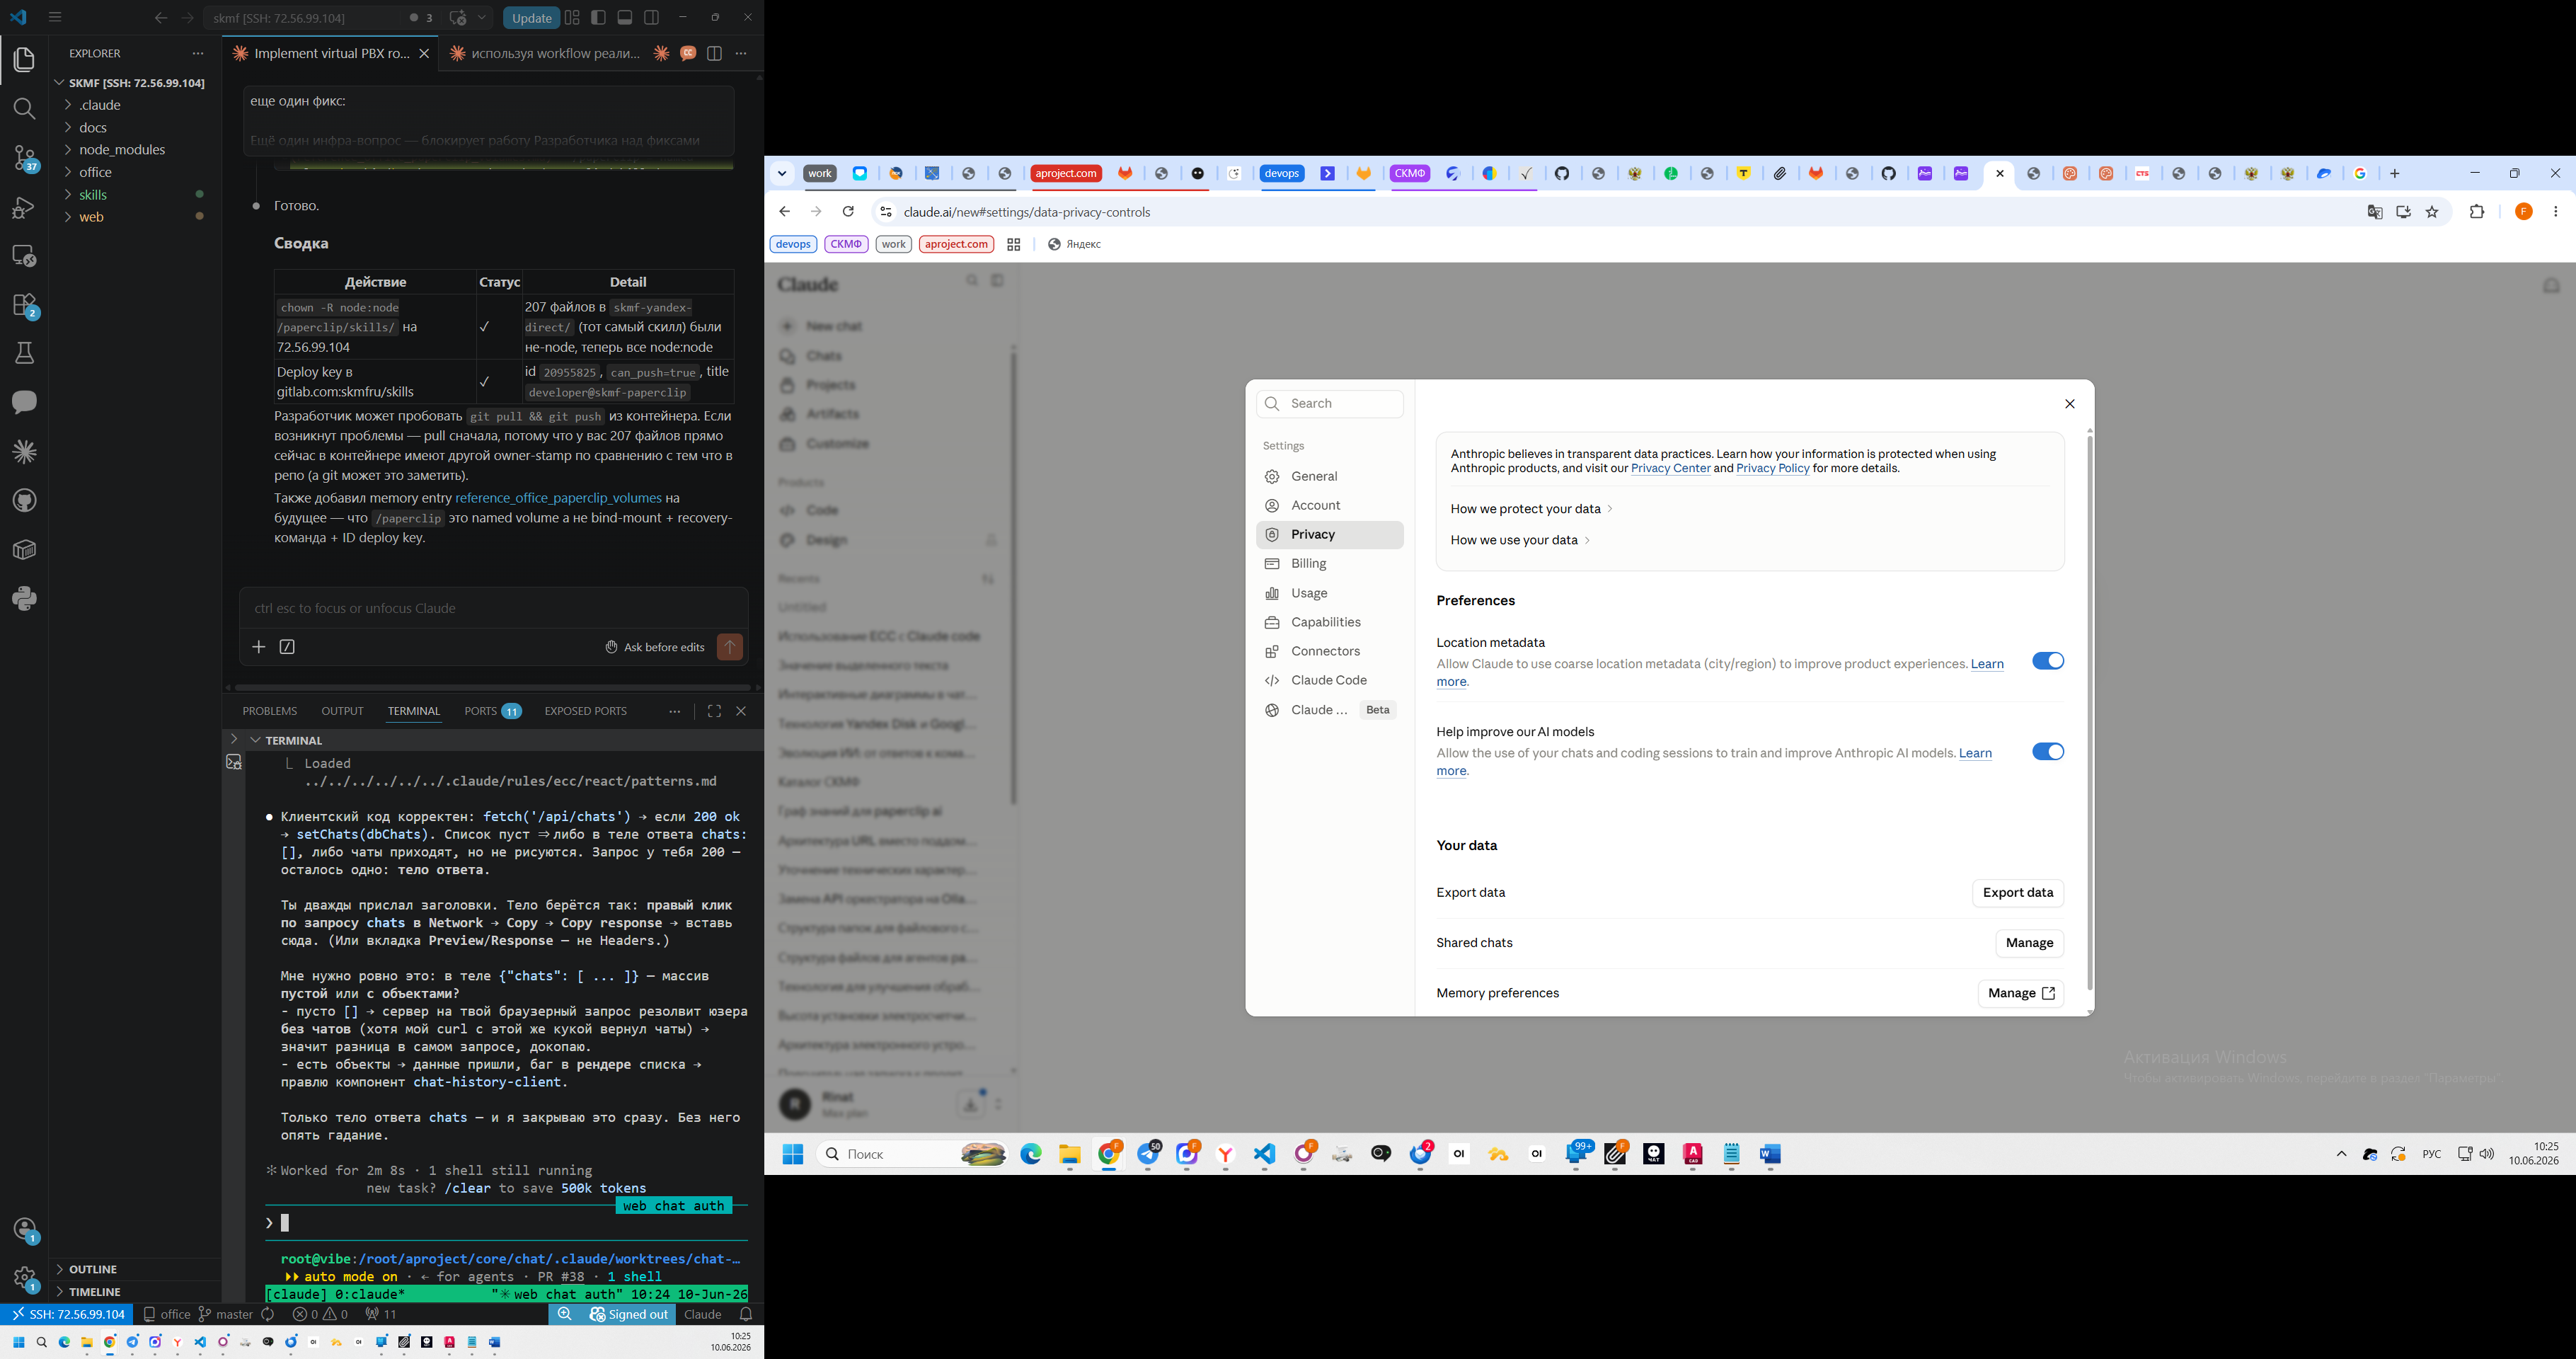Open Account settings section
The image size is (2576, 1359).
coord(1329,505)
